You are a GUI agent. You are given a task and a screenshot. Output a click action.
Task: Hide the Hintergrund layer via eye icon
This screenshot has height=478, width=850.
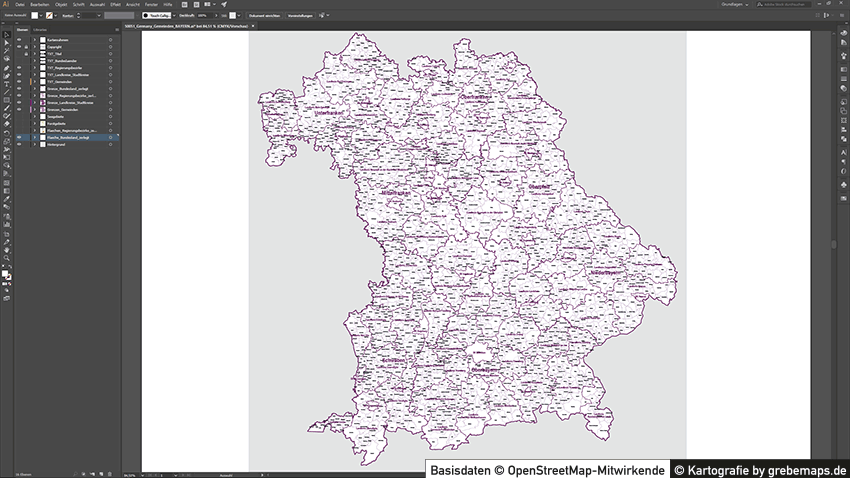click(x=19, y=144)
